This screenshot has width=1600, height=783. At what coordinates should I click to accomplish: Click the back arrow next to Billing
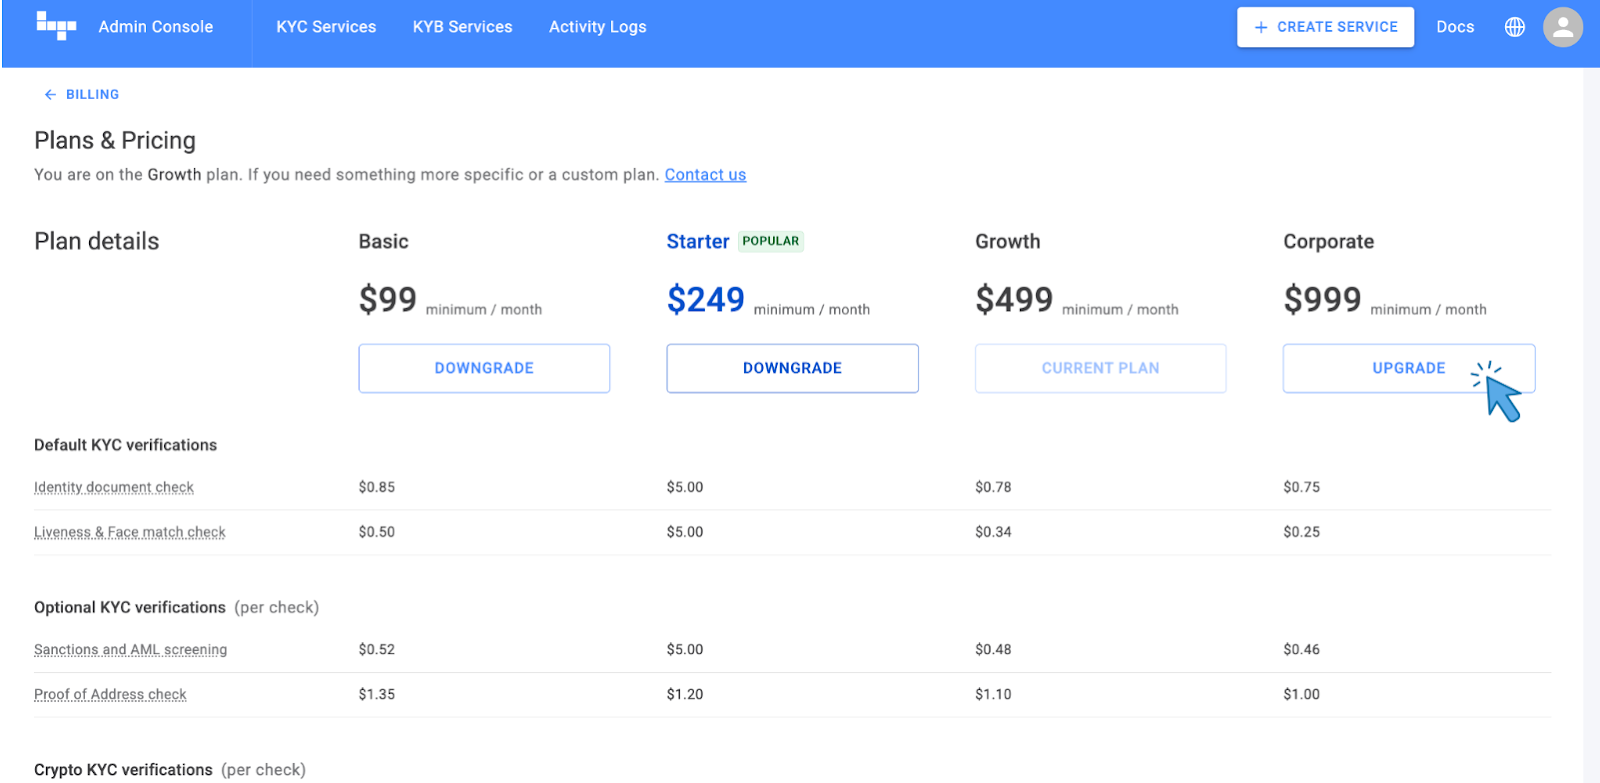point(50,94)
